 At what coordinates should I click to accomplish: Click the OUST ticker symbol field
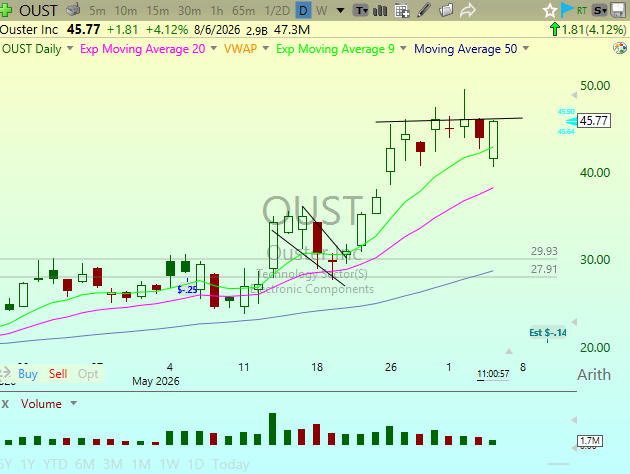tap(38, 10)
